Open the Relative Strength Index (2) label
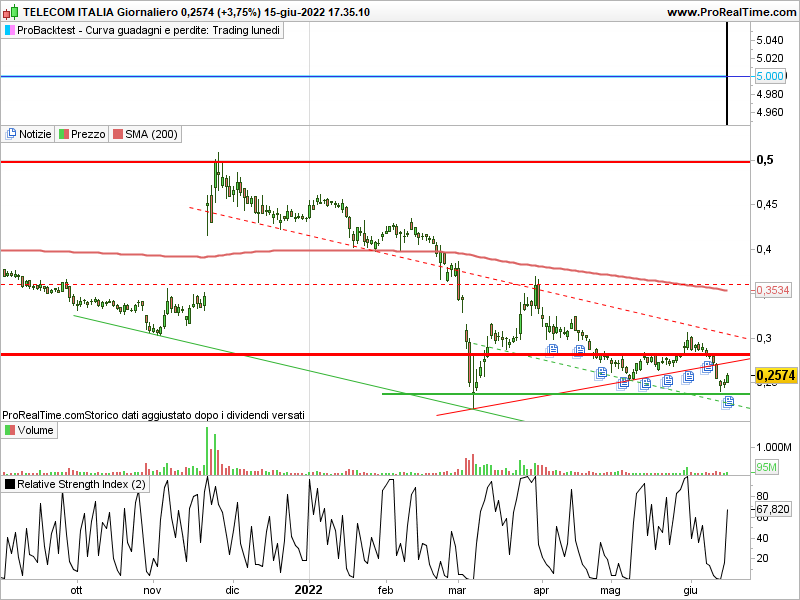800x600 pixels. (81, 484)
